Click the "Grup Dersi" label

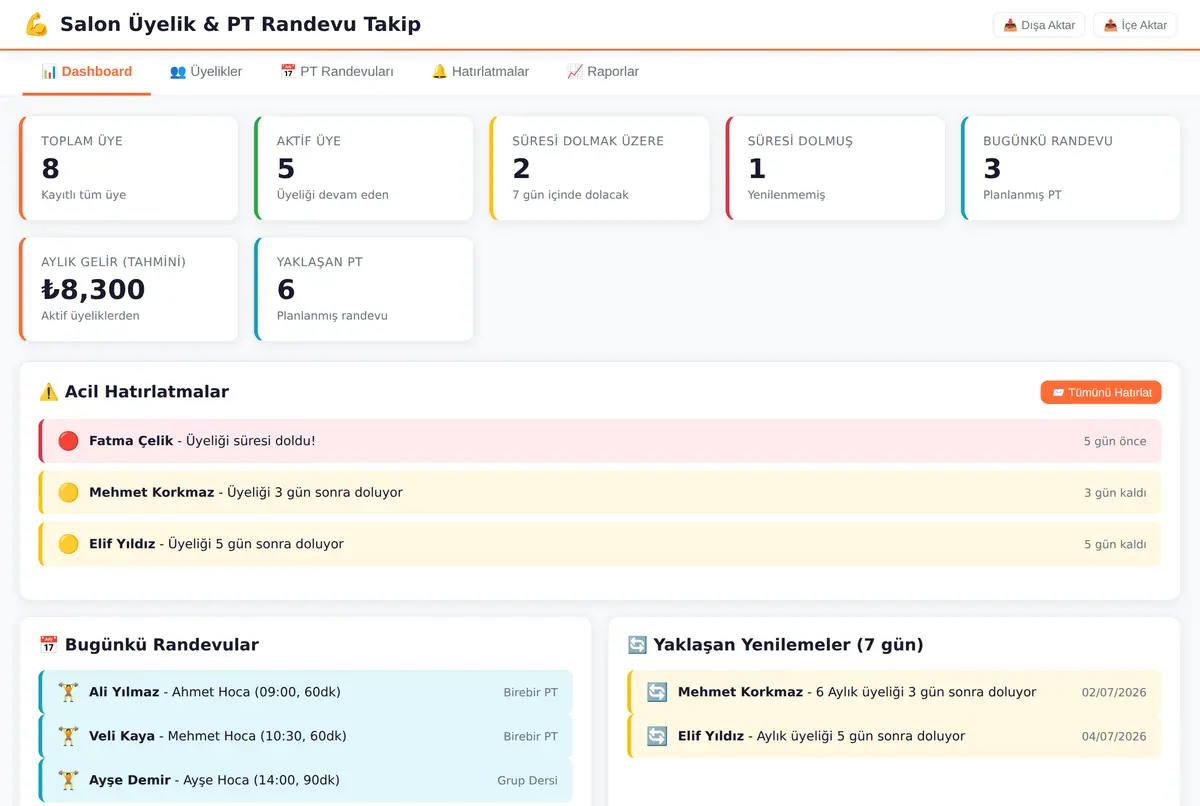527,780
